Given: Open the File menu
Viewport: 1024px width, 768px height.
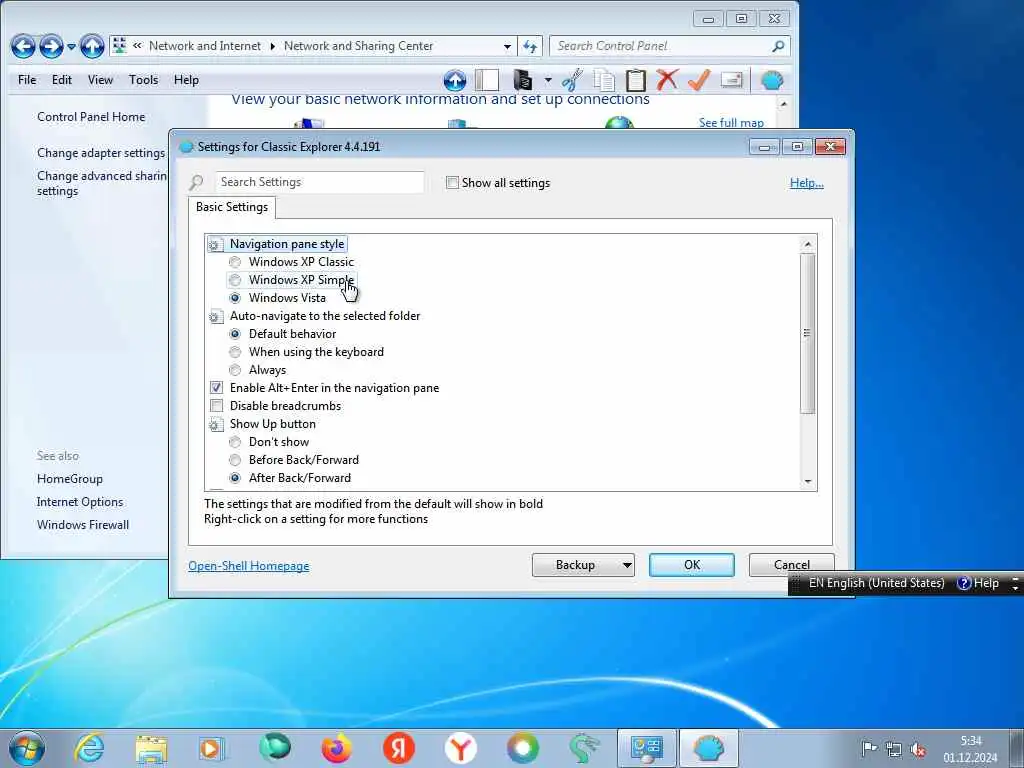Looking at the screenshot, I should (27, 80).
